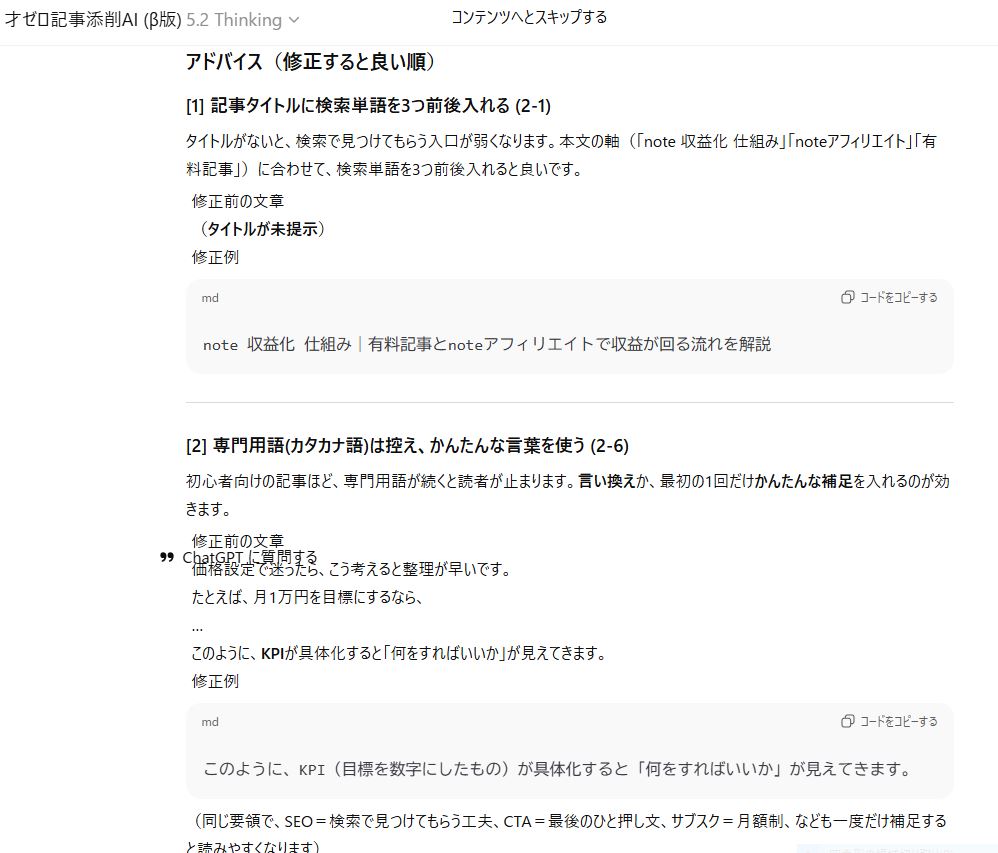This screenshot has width=998, height=853.
Task: Click the overlapping-squares icon in the first コードをコピーする control
Action: coord(846,298)
